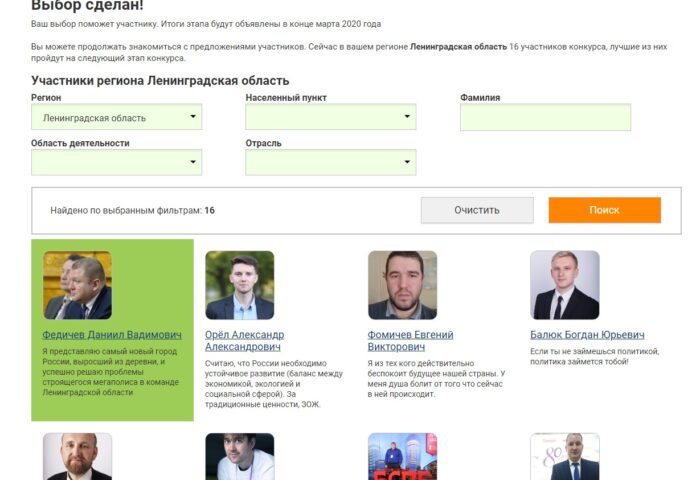Image resolution: width=700 pixels, height=480 pixels.
Task: Select the bearded bald man's photo in second row
Action: point(77,456)
